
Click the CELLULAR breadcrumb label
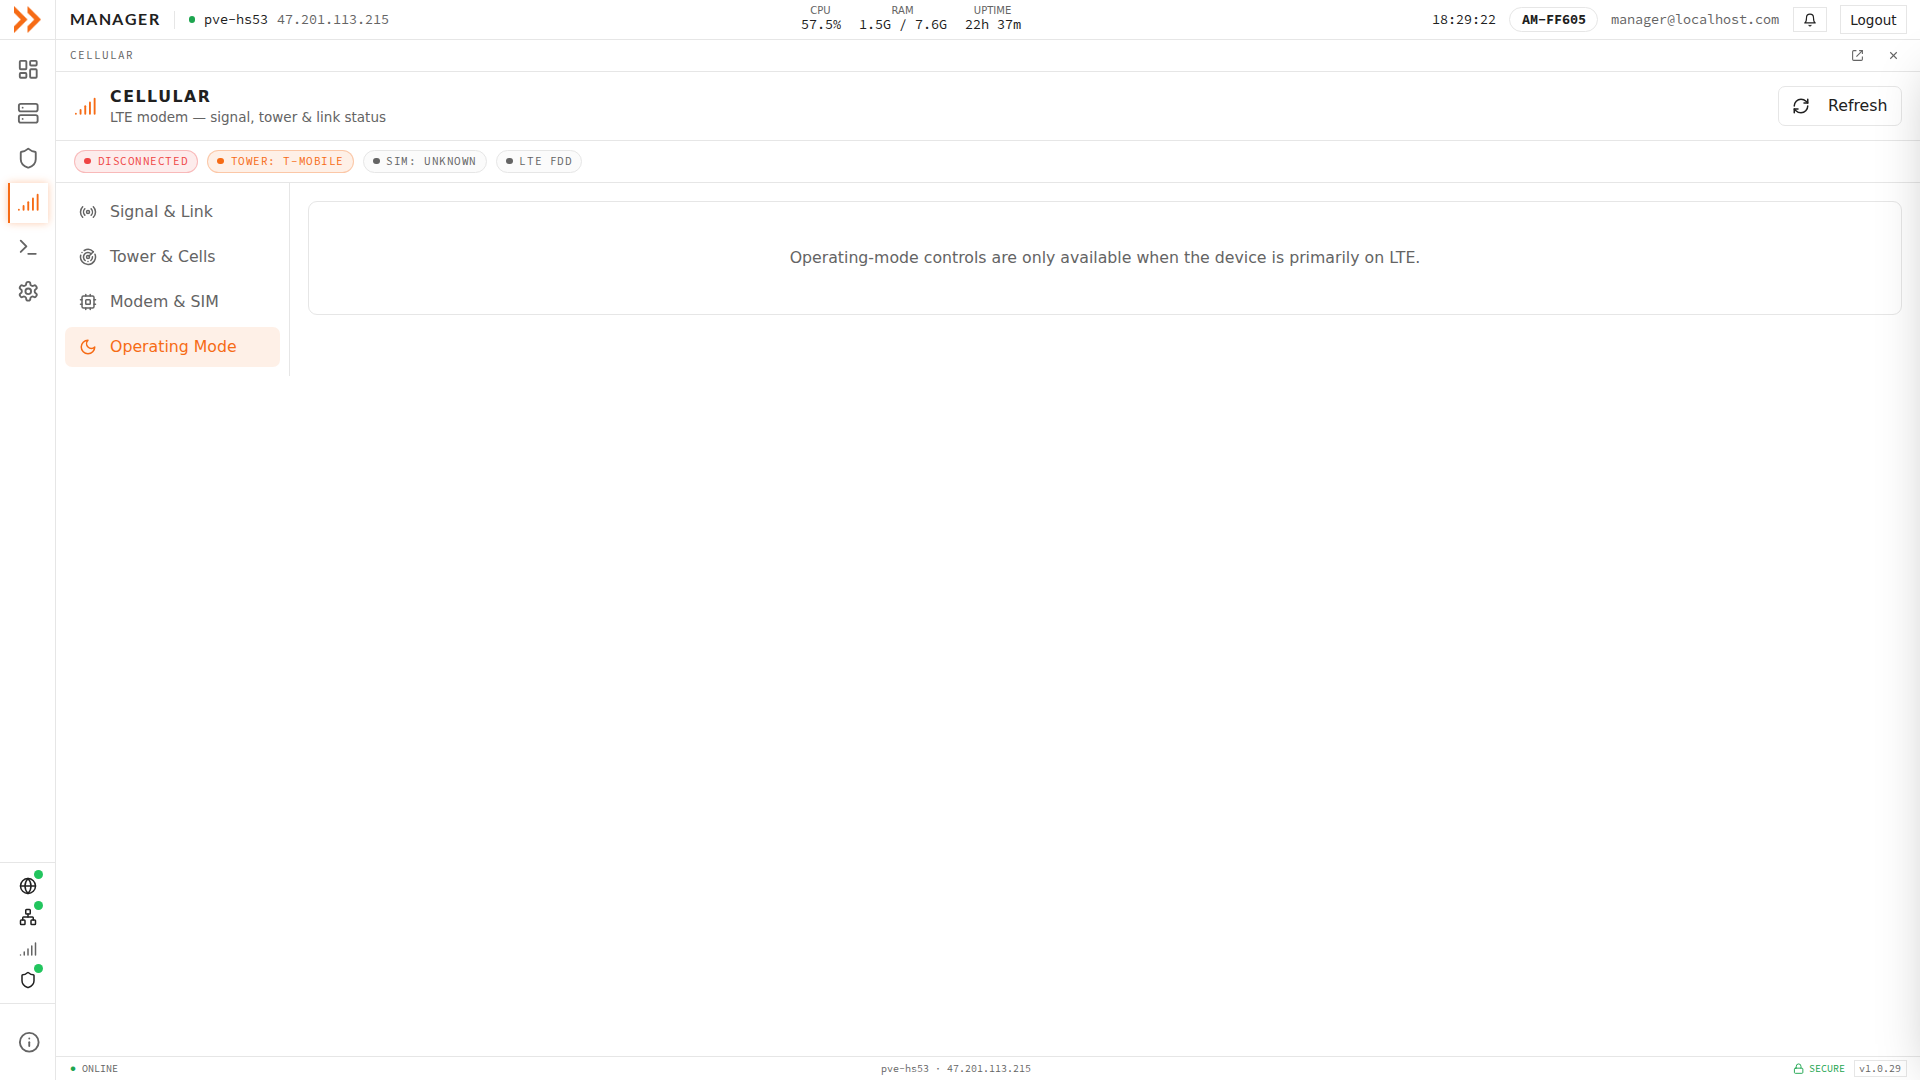101,56
